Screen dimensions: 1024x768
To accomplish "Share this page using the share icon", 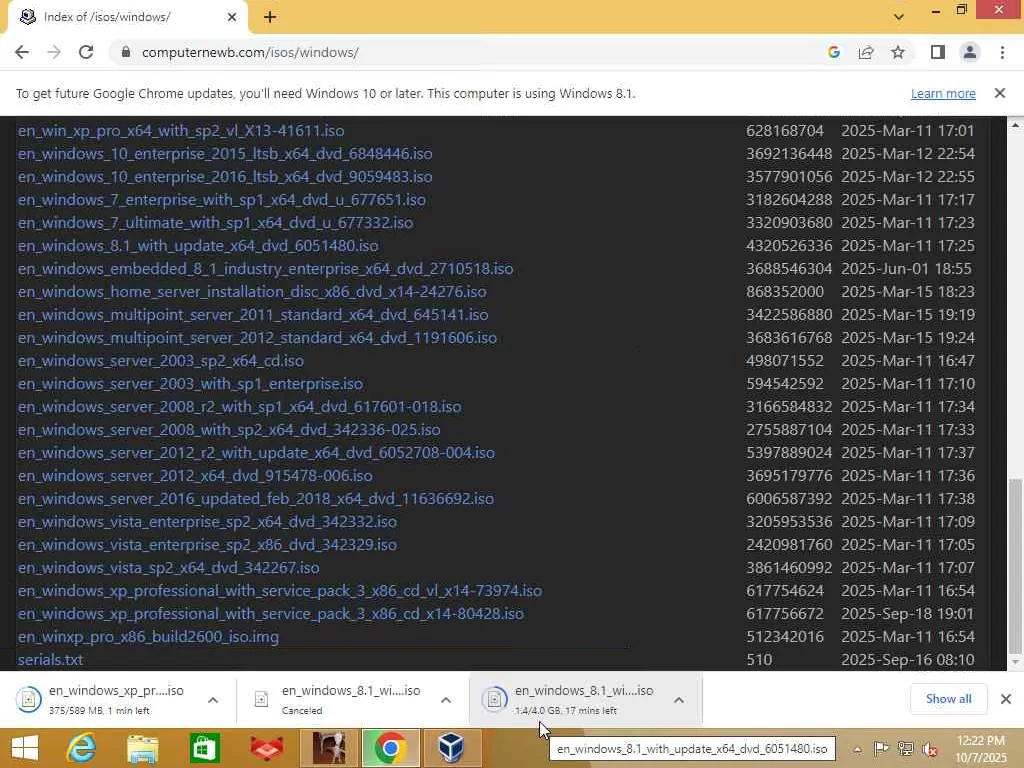I will [866, 52].
